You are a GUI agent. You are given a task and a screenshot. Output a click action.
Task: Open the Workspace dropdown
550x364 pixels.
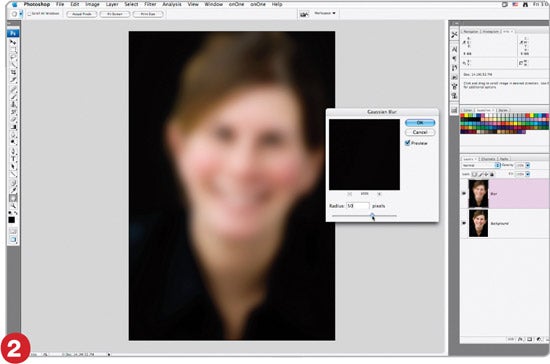(325, 13)
